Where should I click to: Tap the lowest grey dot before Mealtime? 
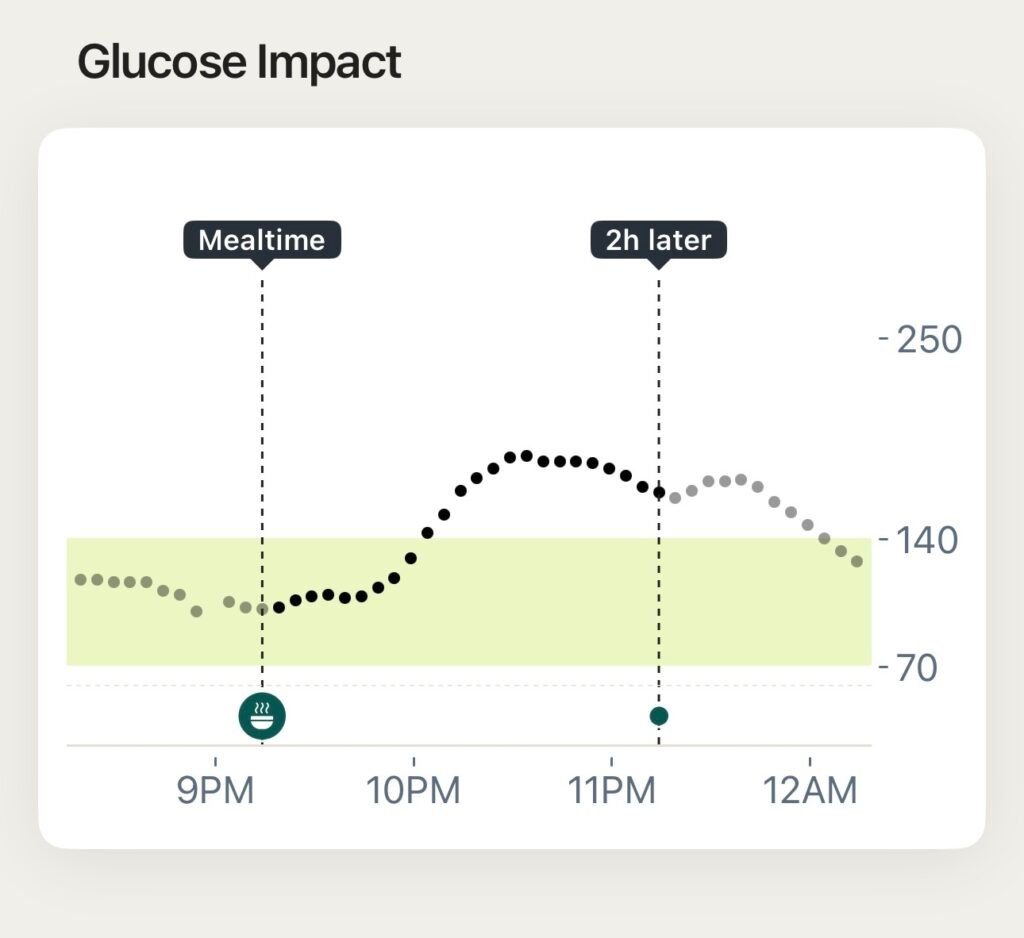coord(196,611)
